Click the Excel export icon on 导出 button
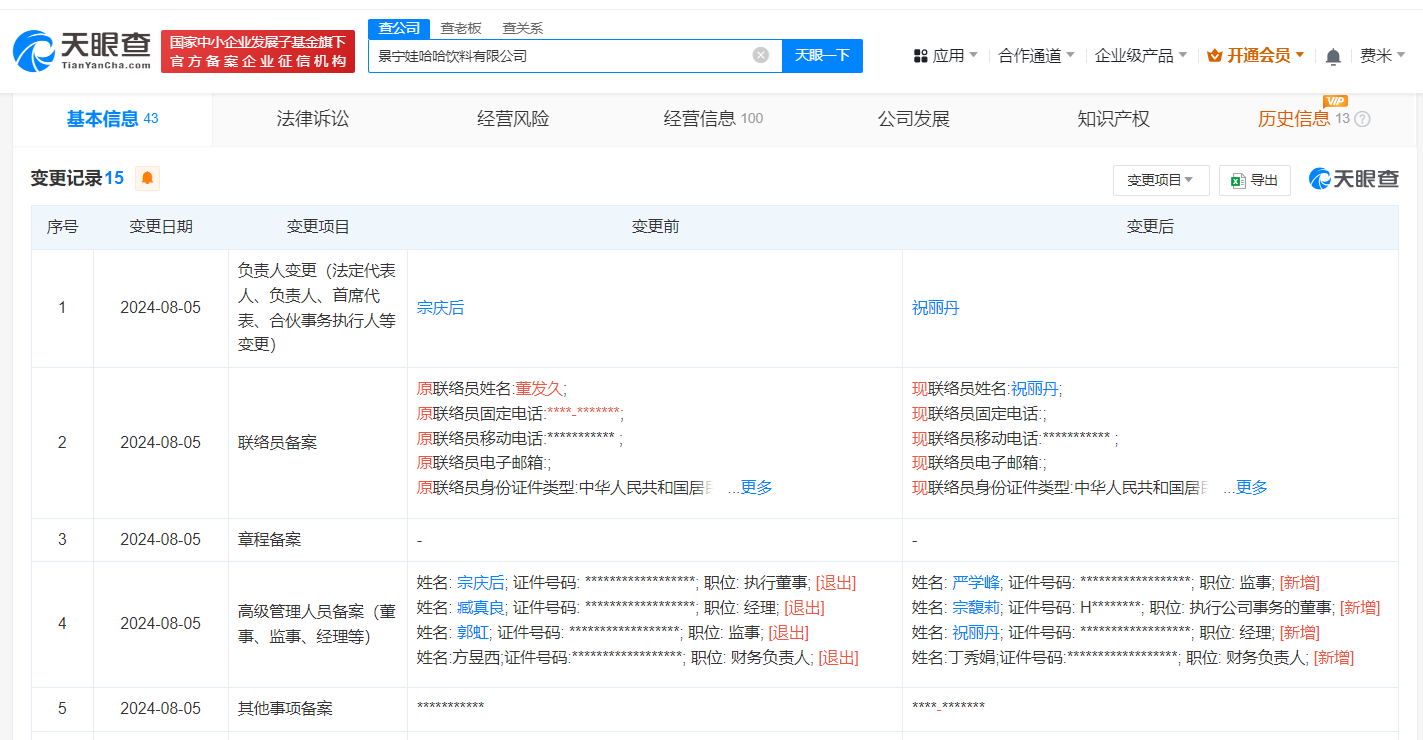Viewport: 1423px width, 740px height. [1238, 179]
